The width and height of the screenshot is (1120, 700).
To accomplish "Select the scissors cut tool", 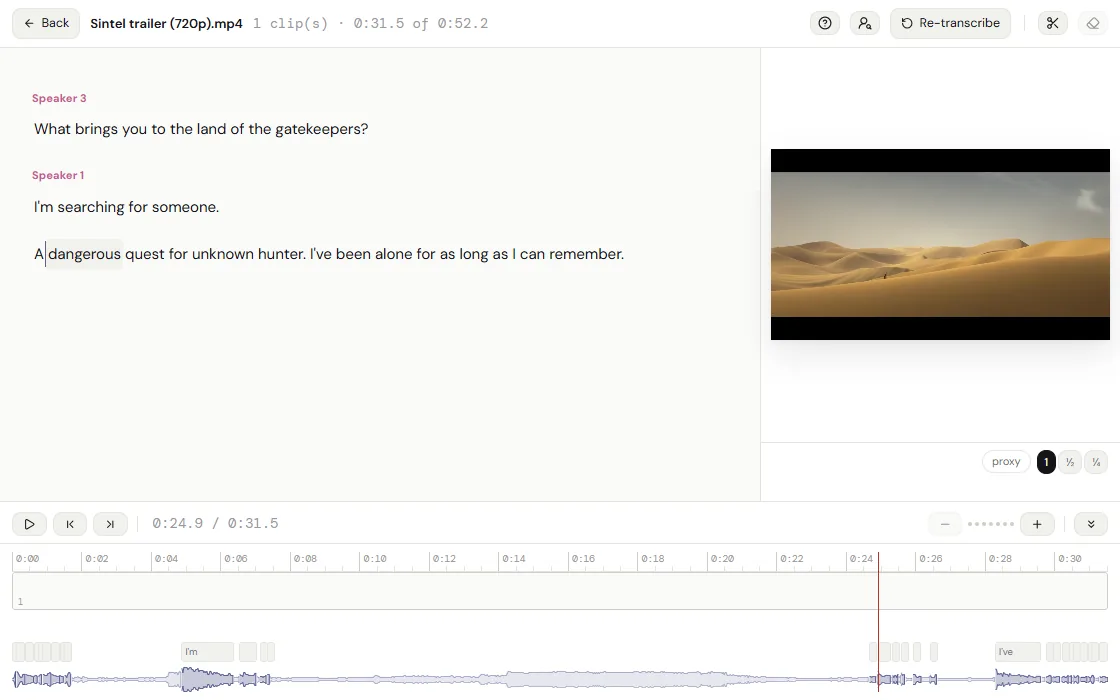I will coord(1052,23).
